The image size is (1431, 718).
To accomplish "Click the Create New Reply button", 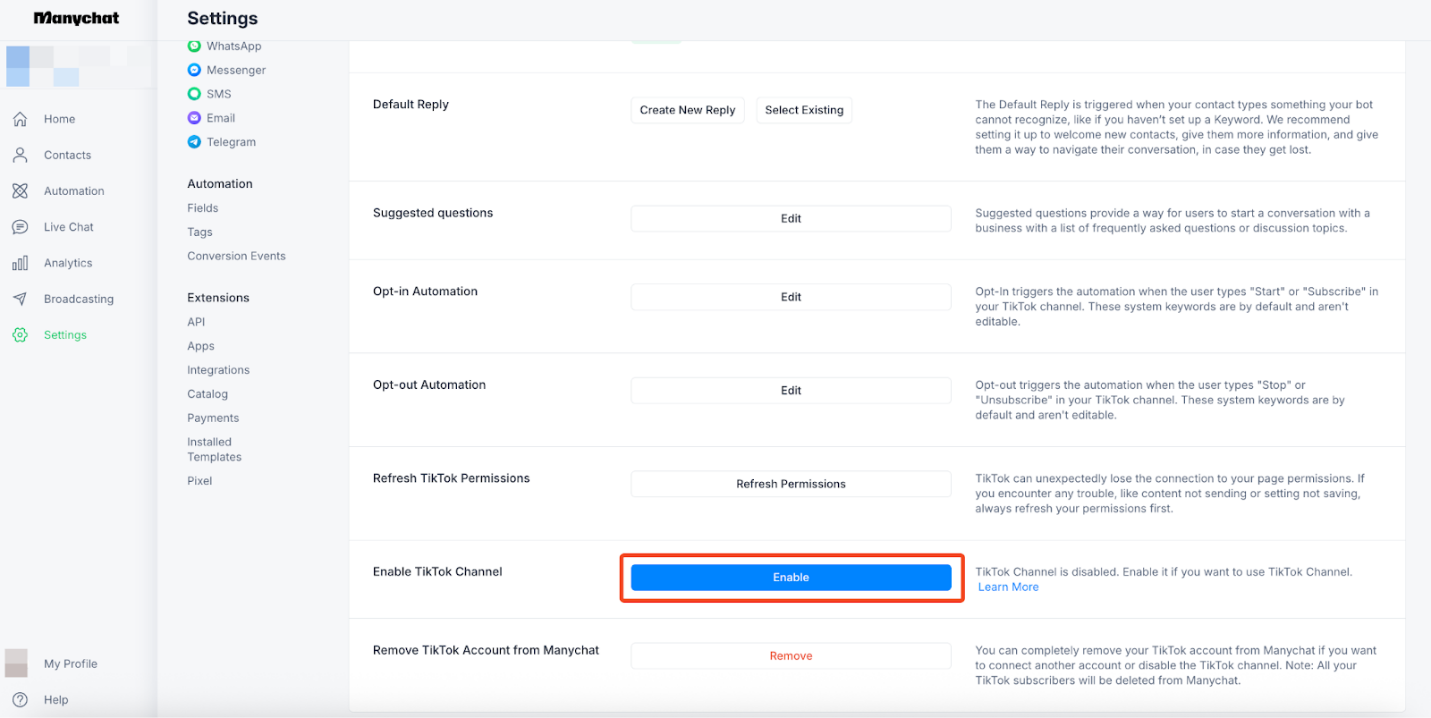I will coord(687,110).
